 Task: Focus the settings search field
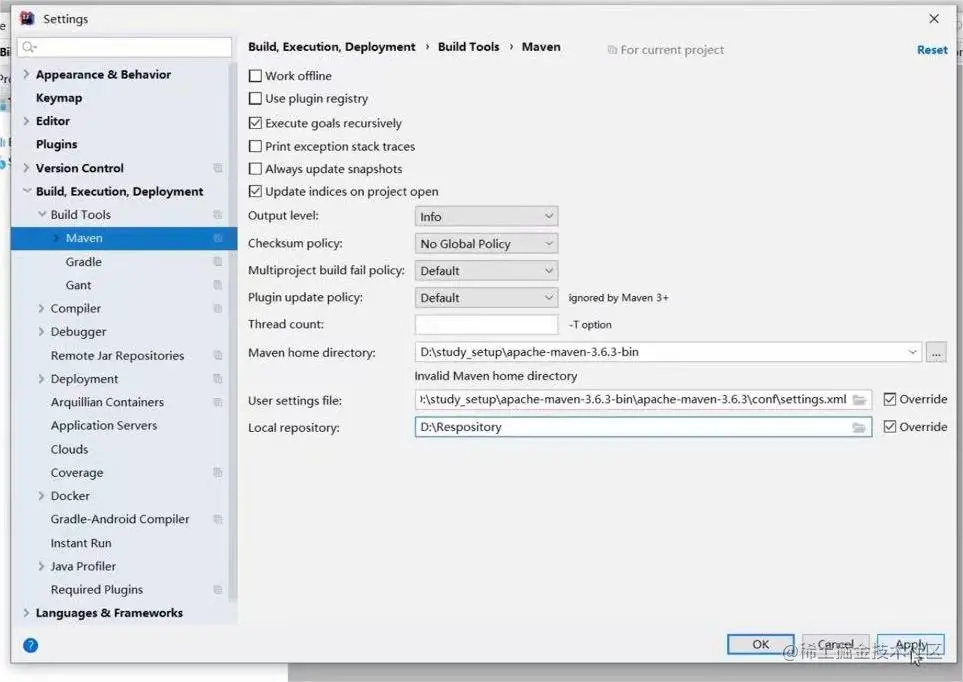(125, 47)
